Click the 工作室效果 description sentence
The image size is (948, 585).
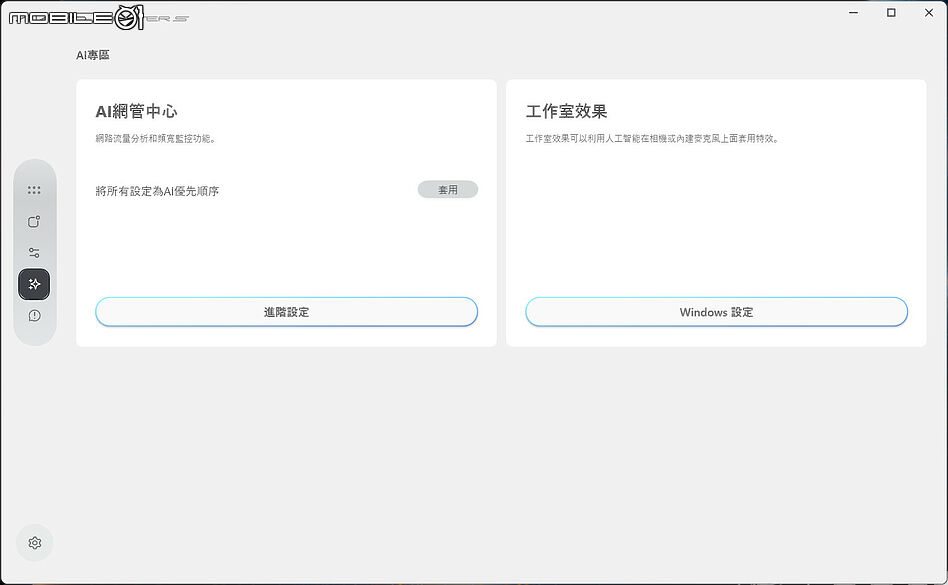tap(652, 138)
